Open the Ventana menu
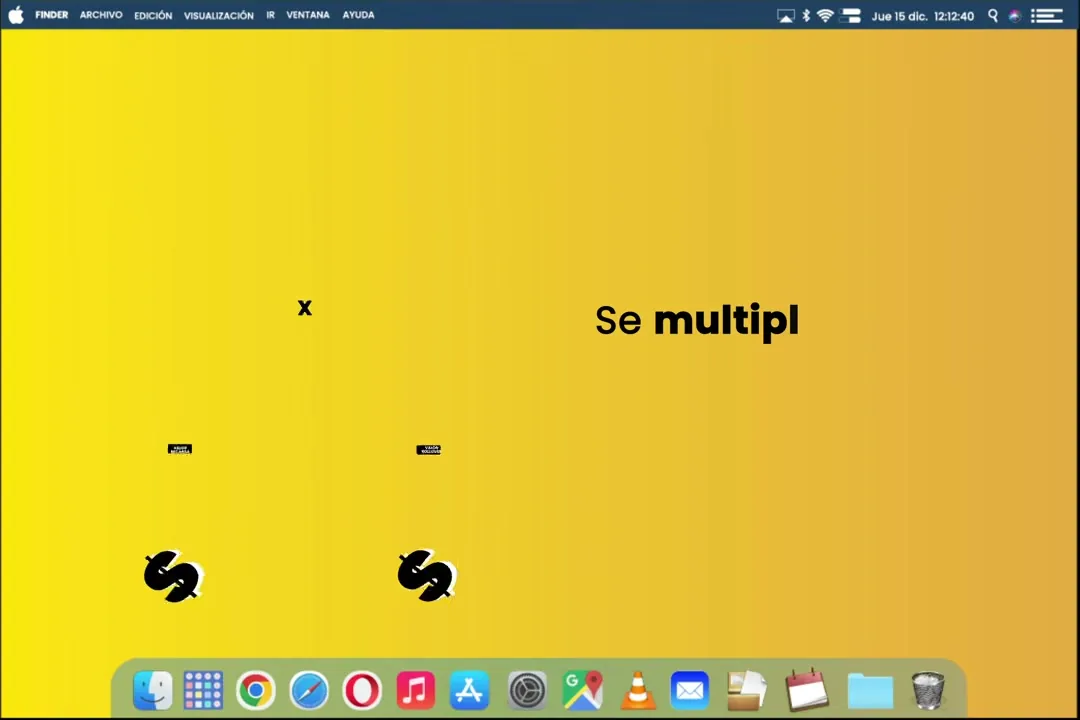Screen dimensions: 1080x720 (x=308, y=14)
